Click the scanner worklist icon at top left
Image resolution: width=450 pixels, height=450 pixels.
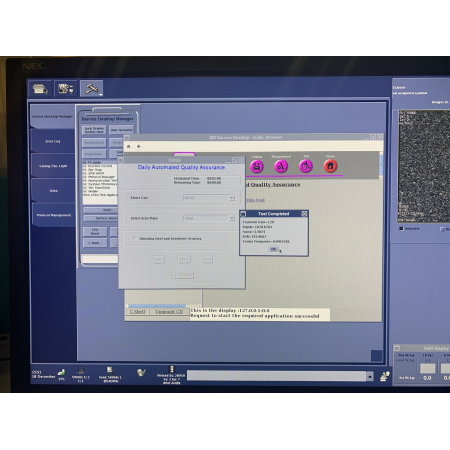(x=40, y=88)
